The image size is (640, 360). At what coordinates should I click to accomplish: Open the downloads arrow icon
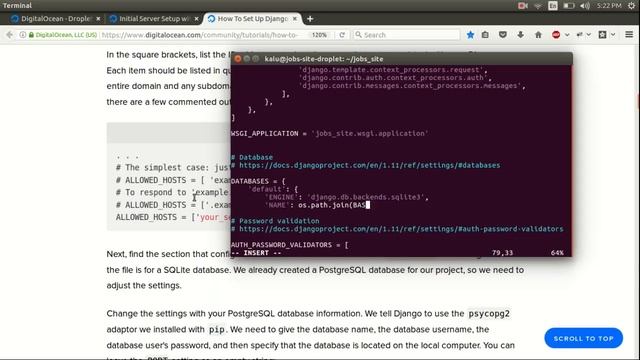tap(520, 35)
